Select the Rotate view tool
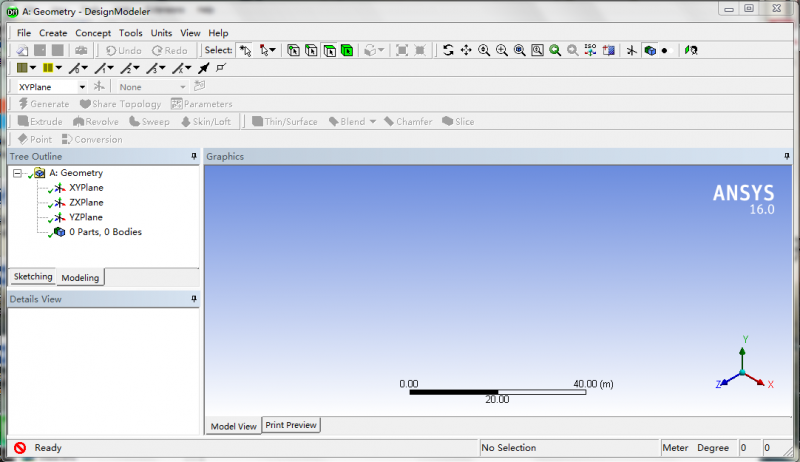Viewport: 800px width, 462px height. pos(448,50)
